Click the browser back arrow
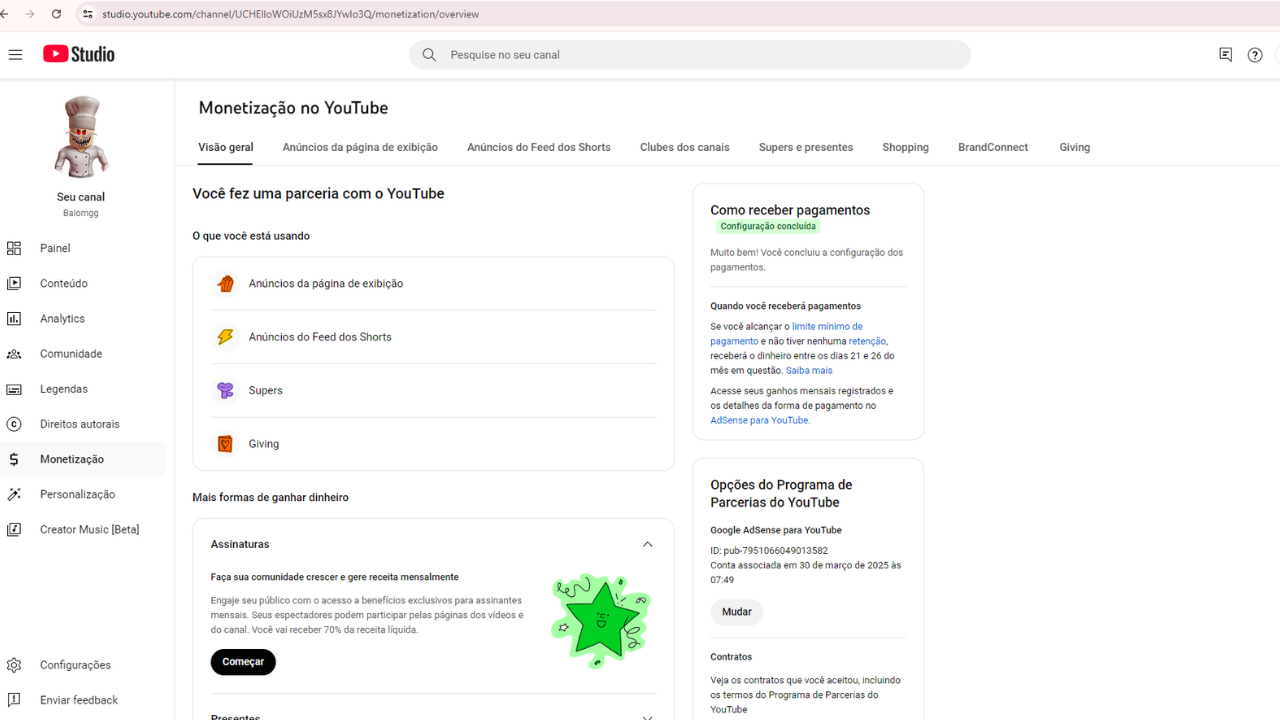This screenshot has width=1280, height=720. coord(5,14)
